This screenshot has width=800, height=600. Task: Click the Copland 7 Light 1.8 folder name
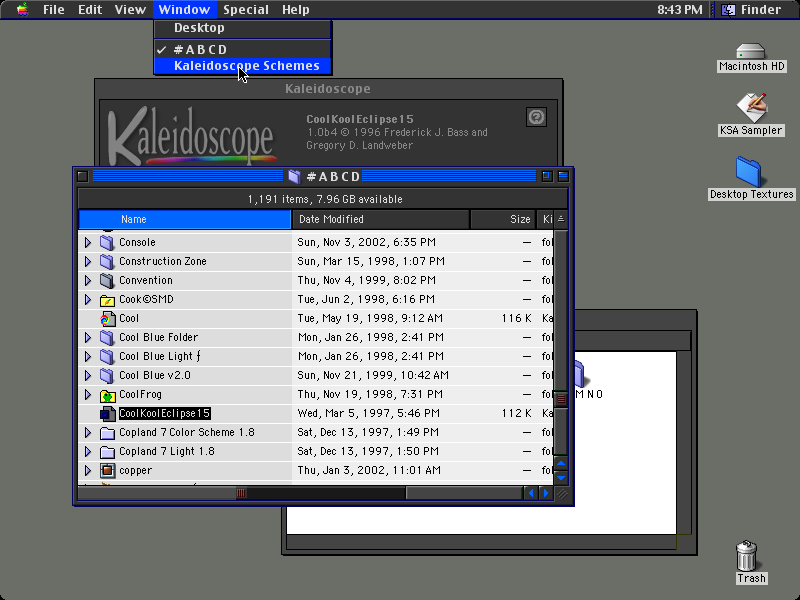click(x=166, y=452)
